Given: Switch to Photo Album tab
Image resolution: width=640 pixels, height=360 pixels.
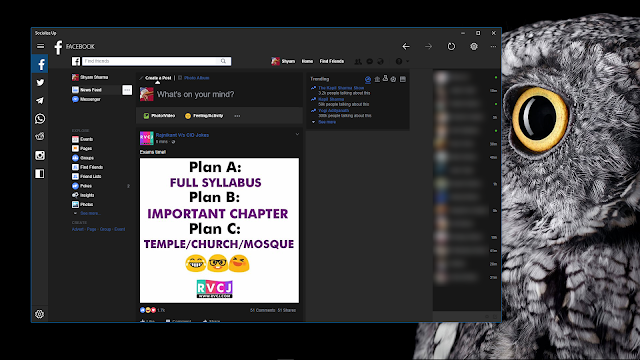Looking at the screenshot, I should coord(196,78).
